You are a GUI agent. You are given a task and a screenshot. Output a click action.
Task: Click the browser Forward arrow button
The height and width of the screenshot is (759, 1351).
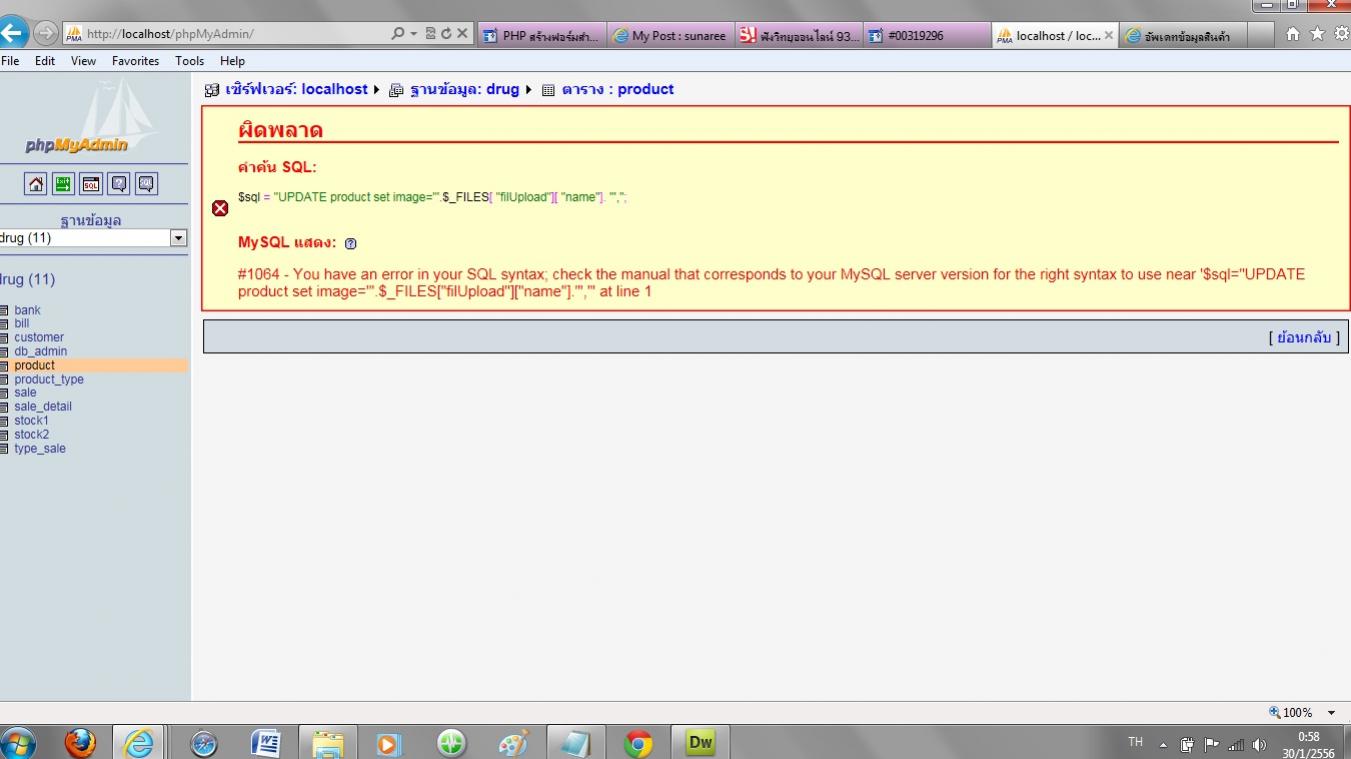(46, 33)
